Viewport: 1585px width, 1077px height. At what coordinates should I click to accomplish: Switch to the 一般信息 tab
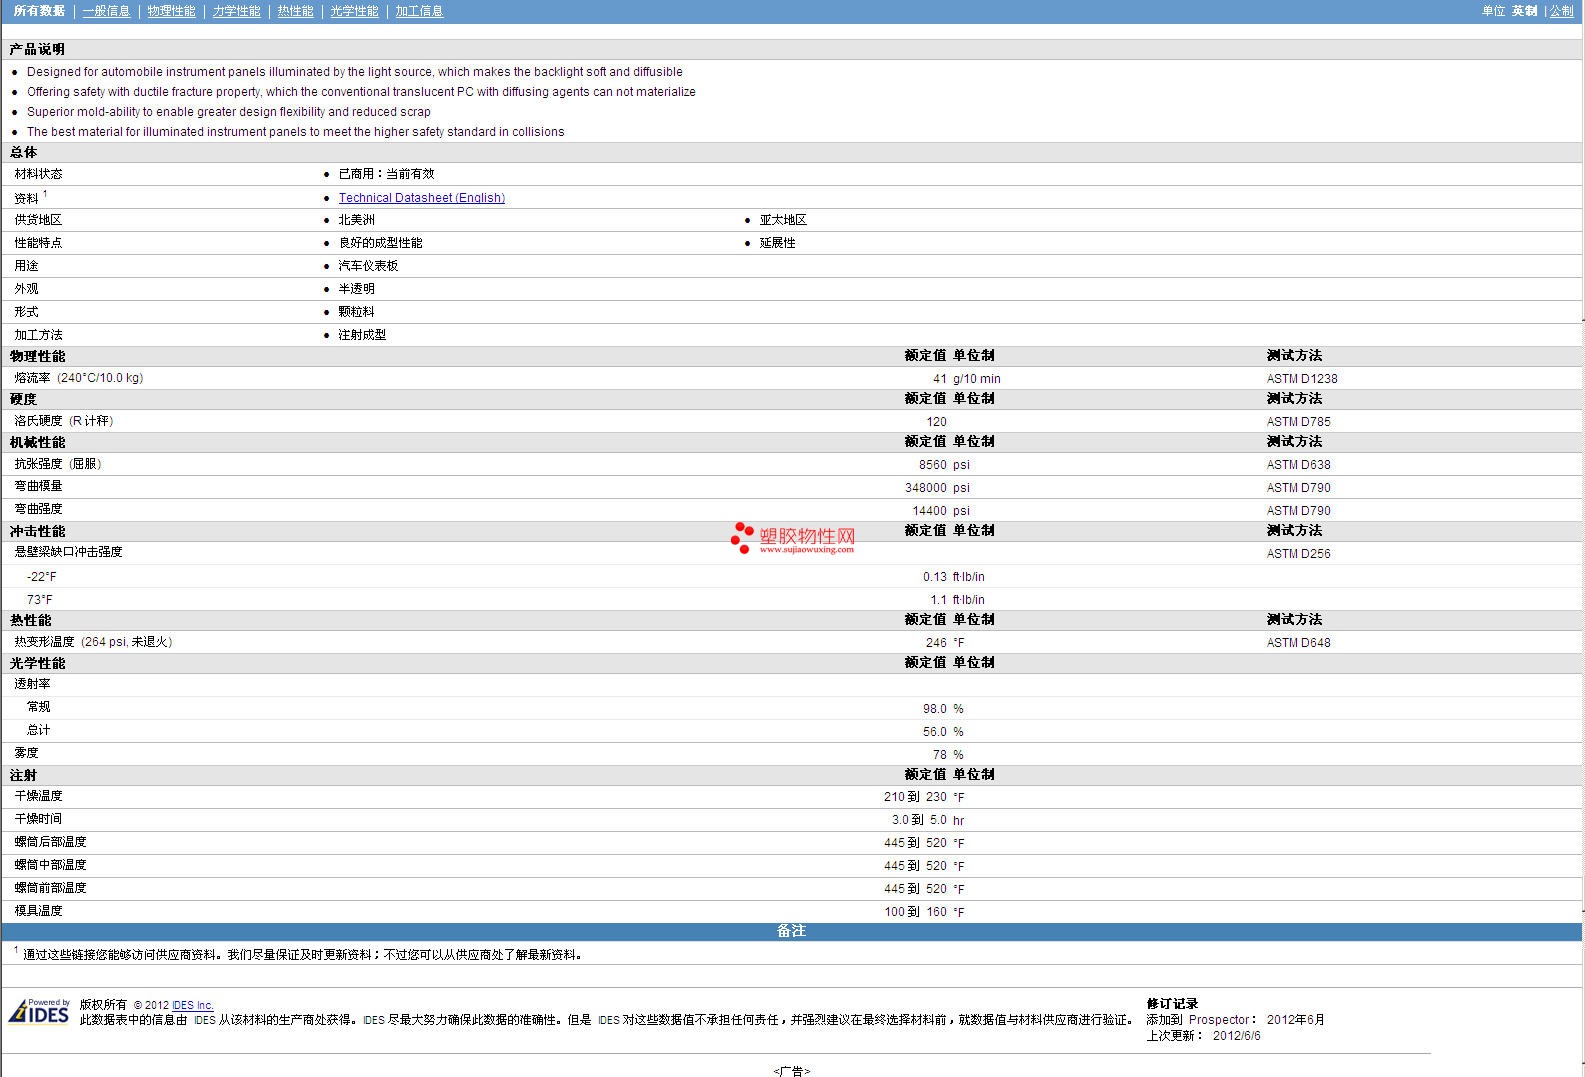[106, 11]
